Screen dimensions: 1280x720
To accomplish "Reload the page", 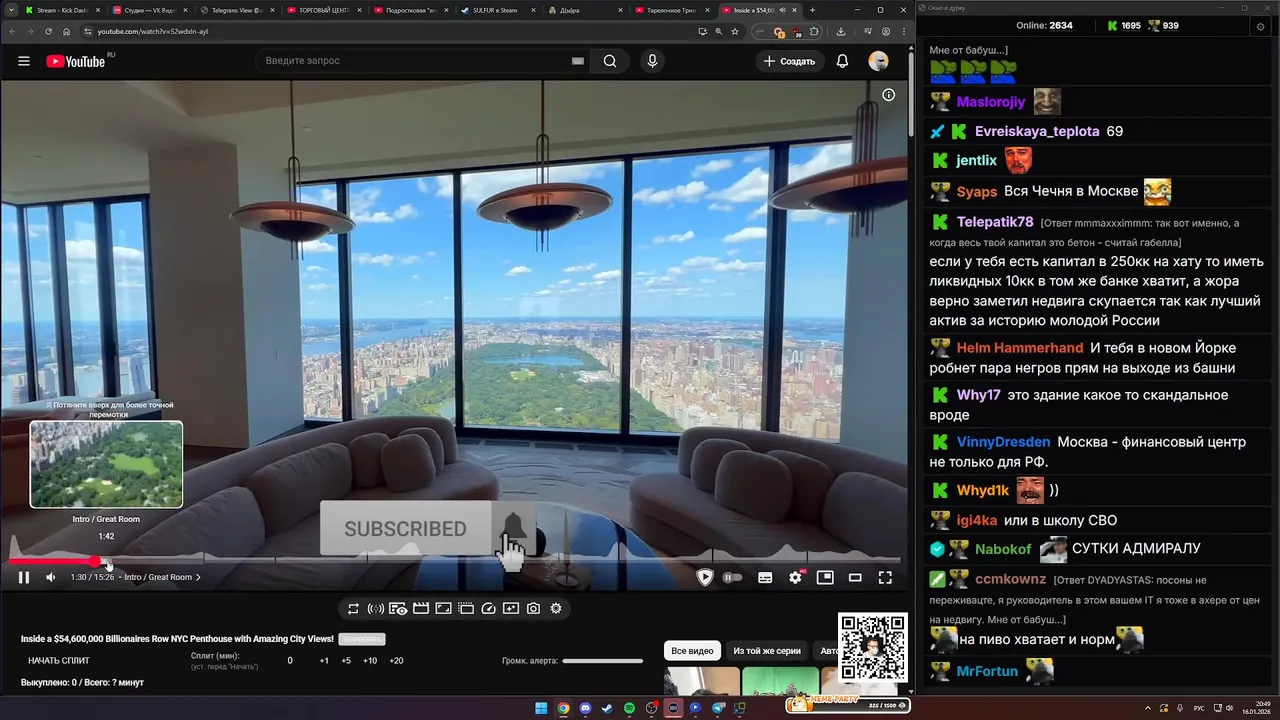I will coord(48,32).
